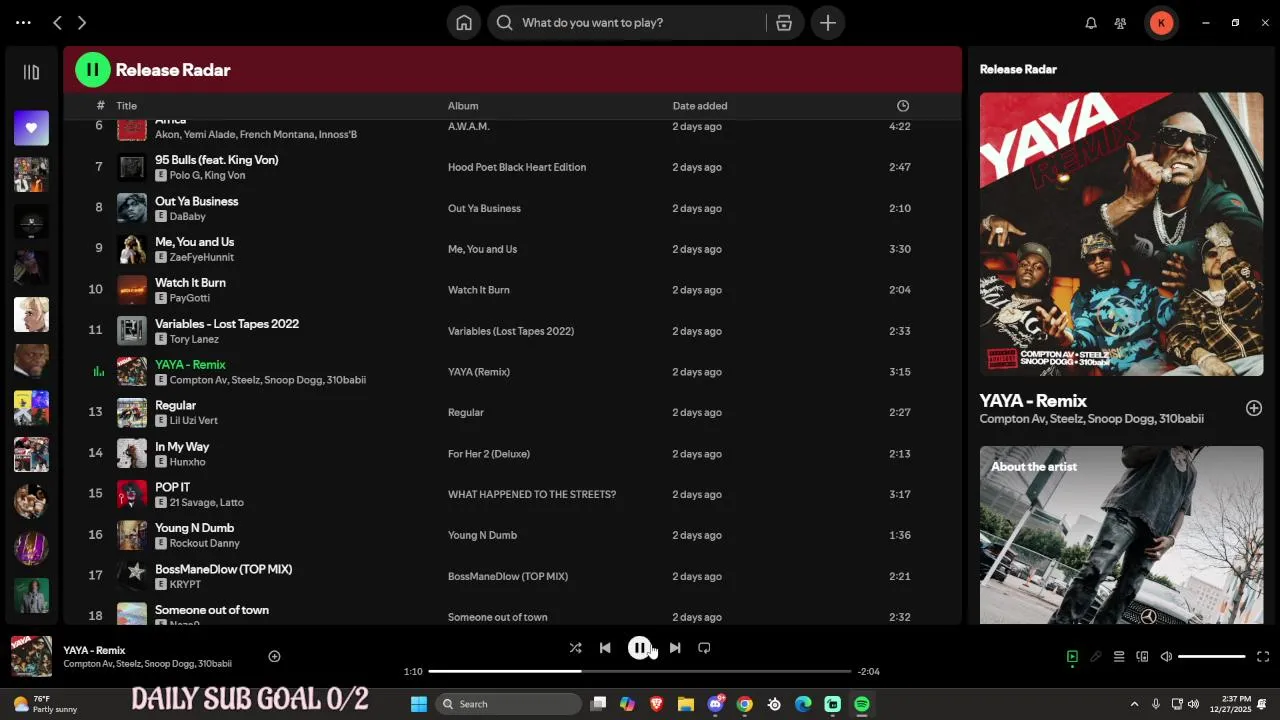1280x720 pixels.
Task: Sort tracks by duration clock icon
Action: click(903, 106)
